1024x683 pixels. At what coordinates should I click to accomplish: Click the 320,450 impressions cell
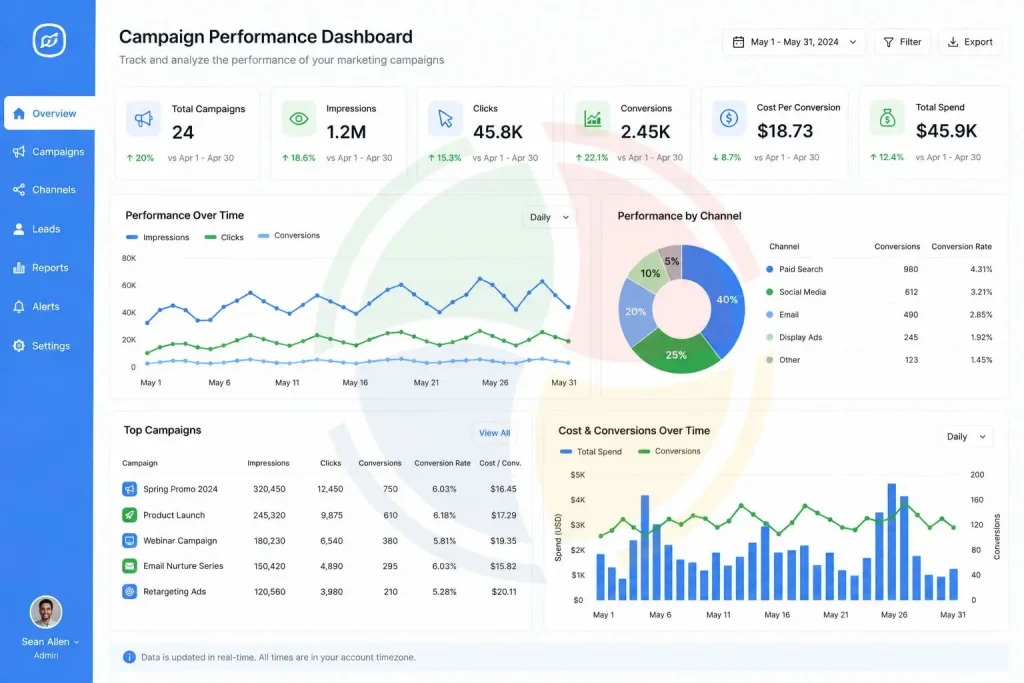point(269,489)
